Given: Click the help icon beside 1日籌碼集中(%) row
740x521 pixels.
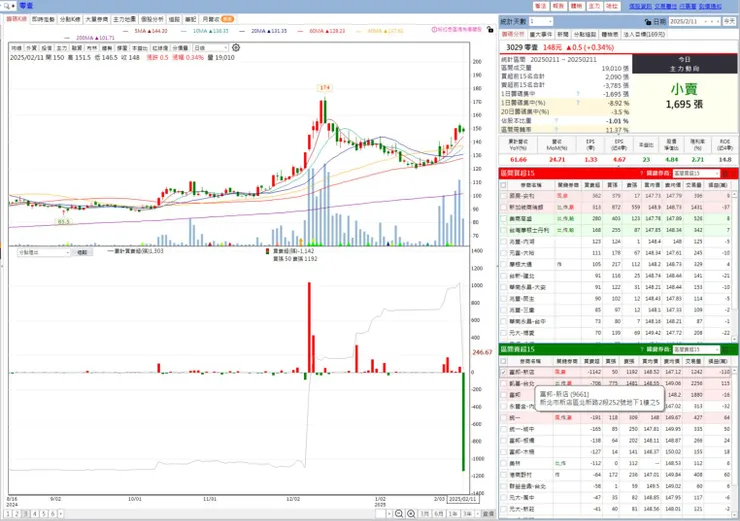Looking at the screenshot, I should (578, 102).
